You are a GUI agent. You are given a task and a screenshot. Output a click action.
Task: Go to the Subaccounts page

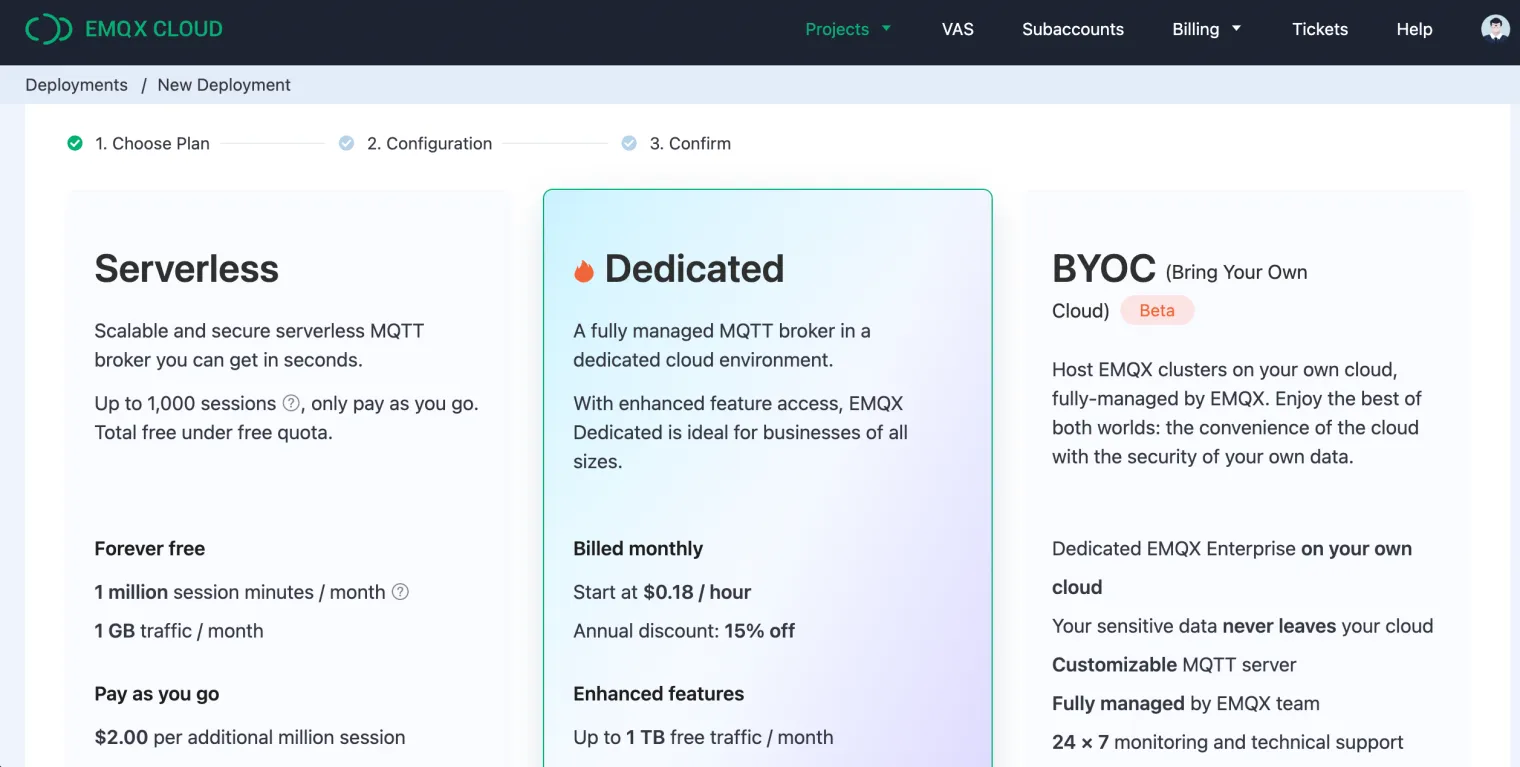(x=1072, y=29)
